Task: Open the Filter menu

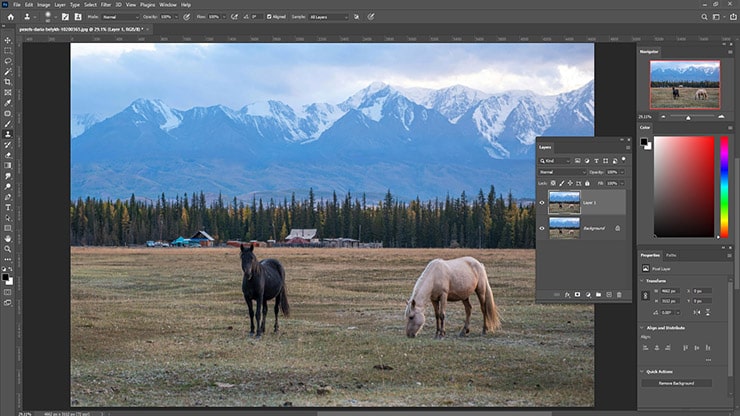Action: click(106, 5)
